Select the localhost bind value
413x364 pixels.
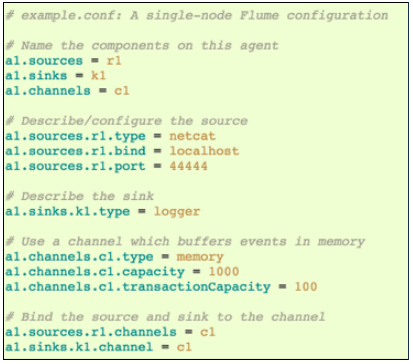tap(204, 151)
